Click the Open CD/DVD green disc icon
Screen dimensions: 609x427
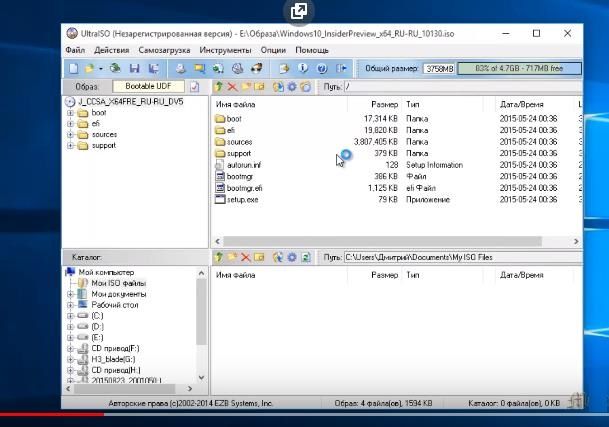click(115, 68)
